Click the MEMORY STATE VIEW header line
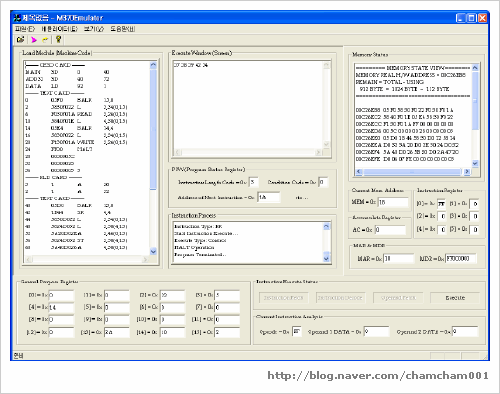500x394 pixels. click(x=413, y=68)
